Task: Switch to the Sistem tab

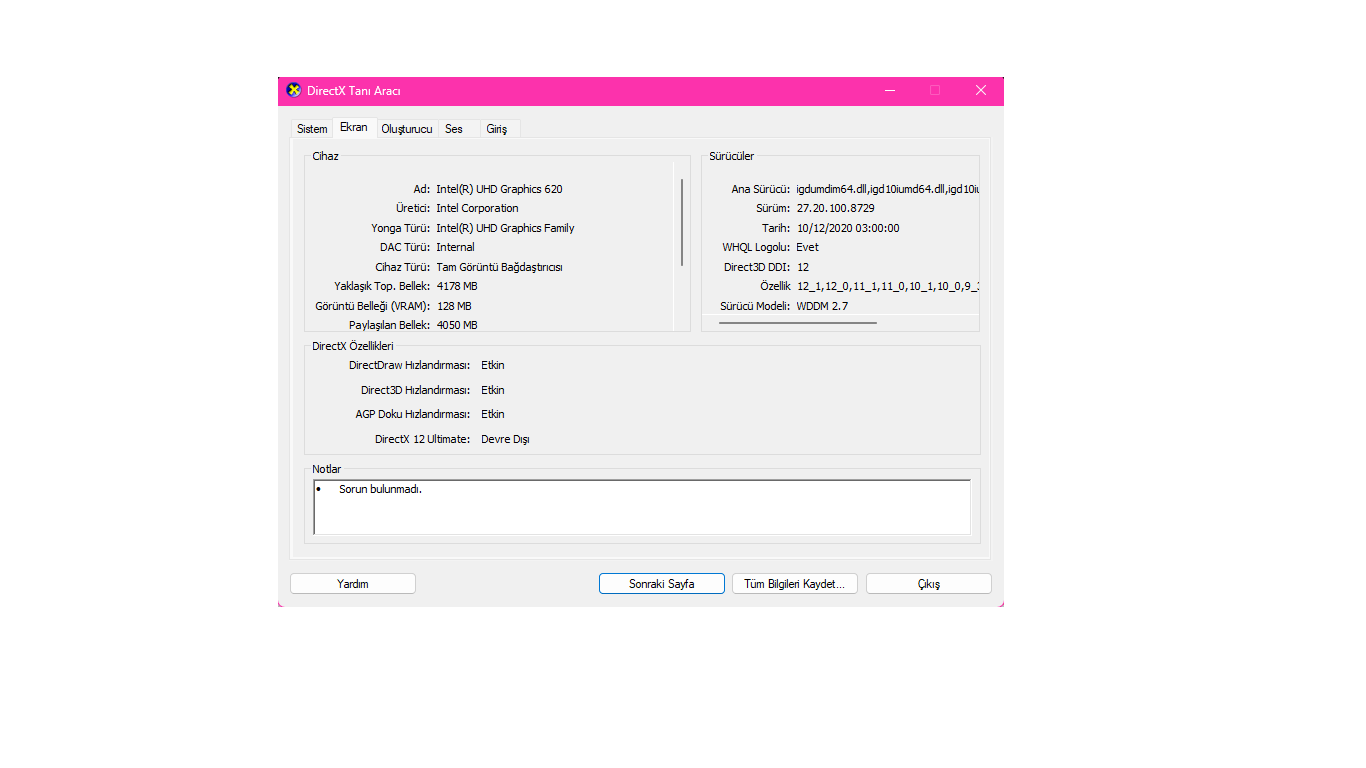Action: coord(312,129)
